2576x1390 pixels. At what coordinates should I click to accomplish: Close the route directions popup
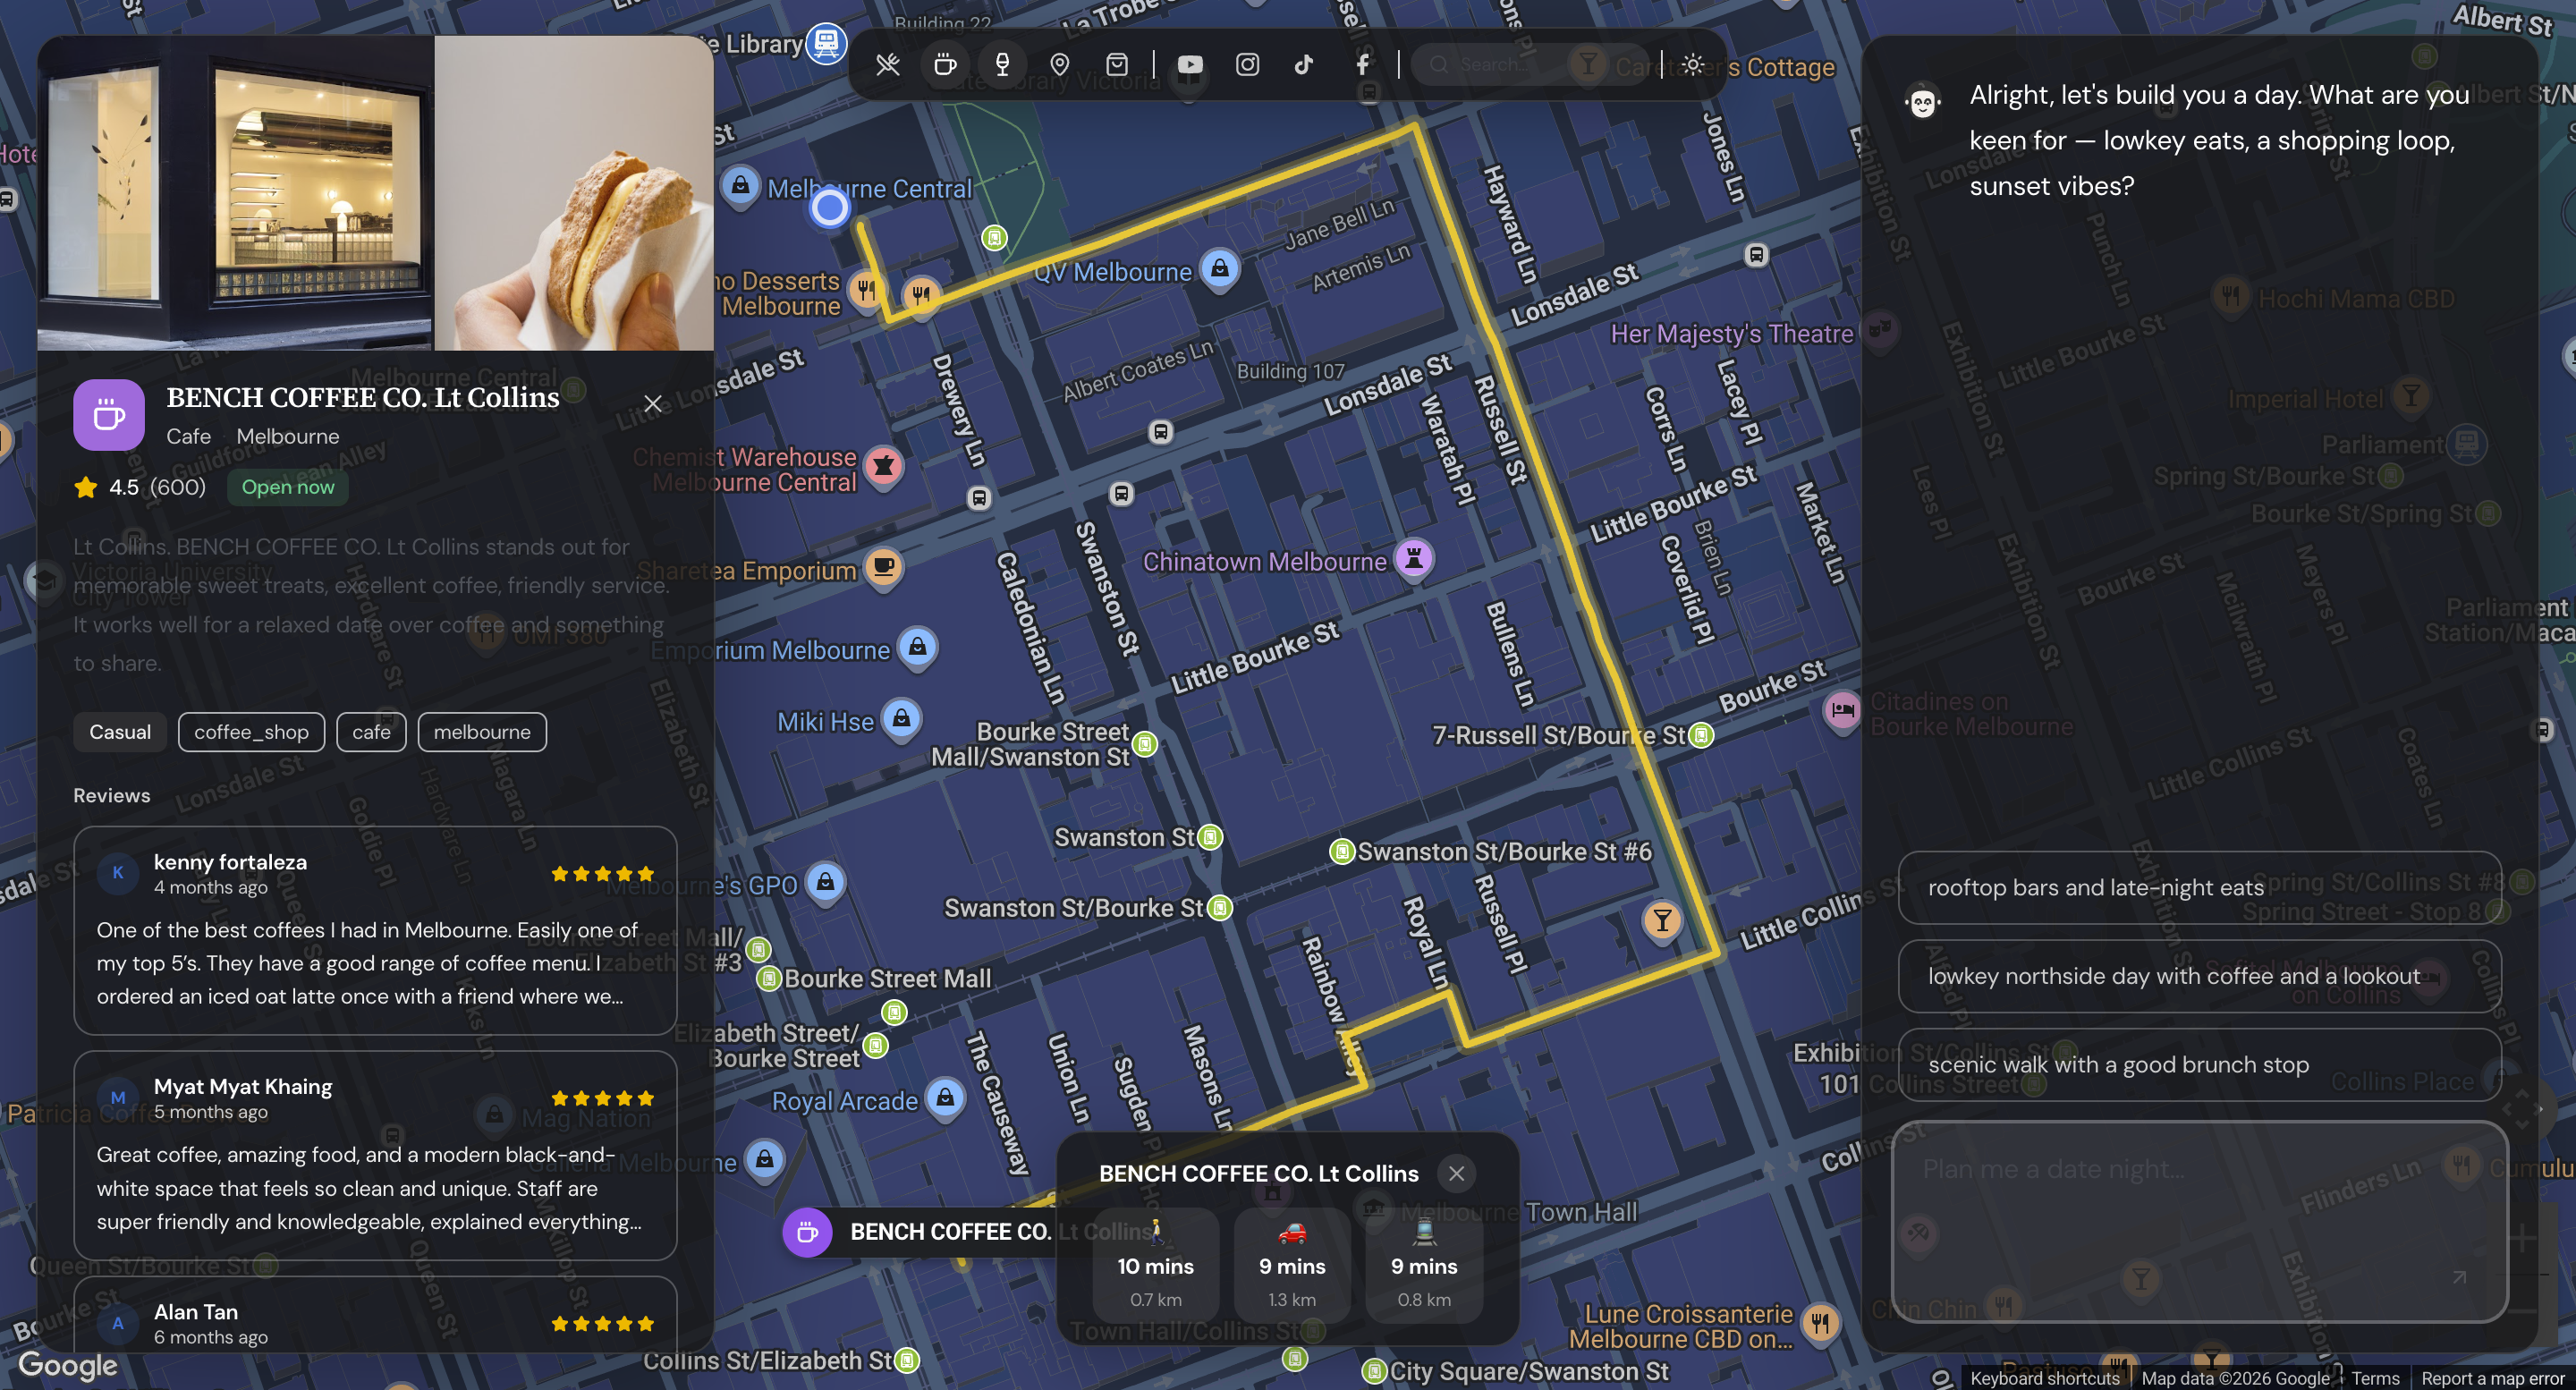[x=1456, y=1173]
